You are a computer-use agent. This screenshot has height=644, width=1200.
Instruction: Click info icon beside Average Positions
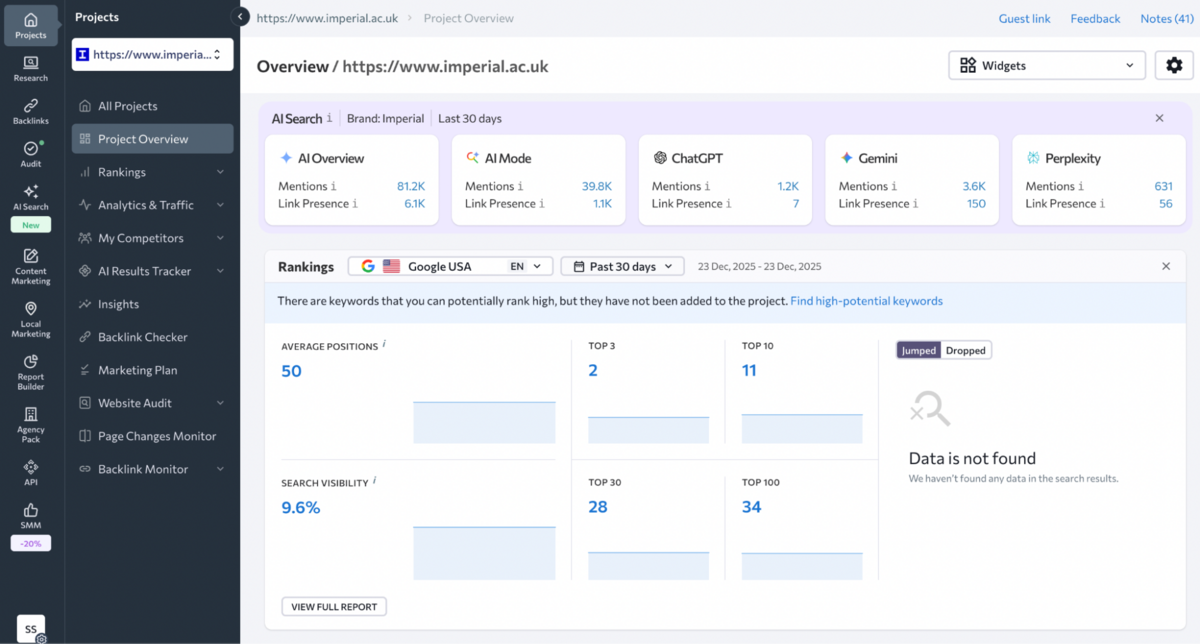[x=384, y=344]
